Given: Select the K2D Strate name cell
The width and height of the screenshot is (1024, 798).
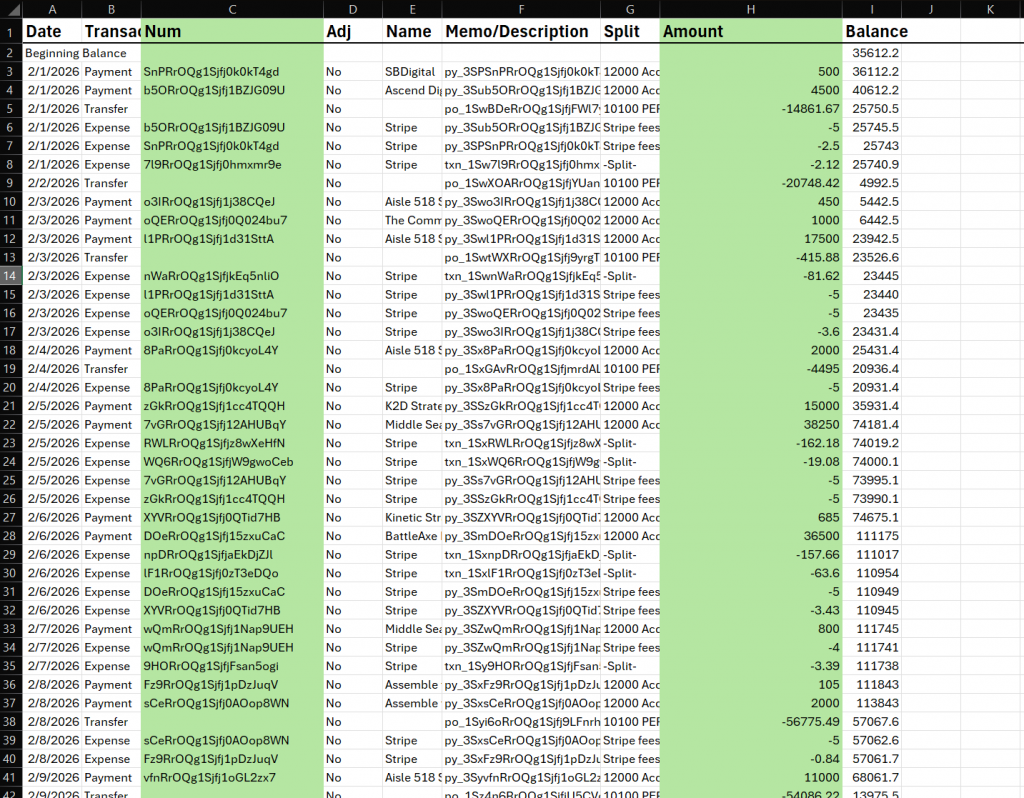Looking at the screenshot, I should 412,406.
